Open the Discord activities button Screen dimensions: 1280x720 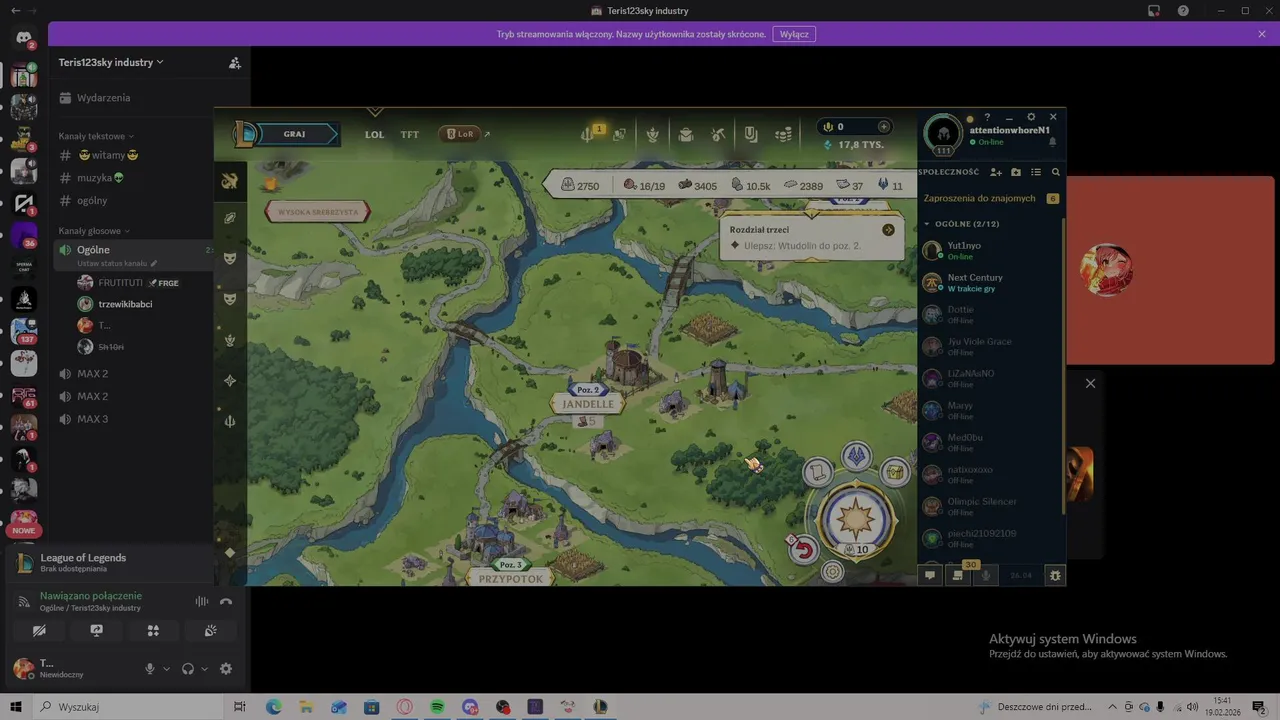153,631
